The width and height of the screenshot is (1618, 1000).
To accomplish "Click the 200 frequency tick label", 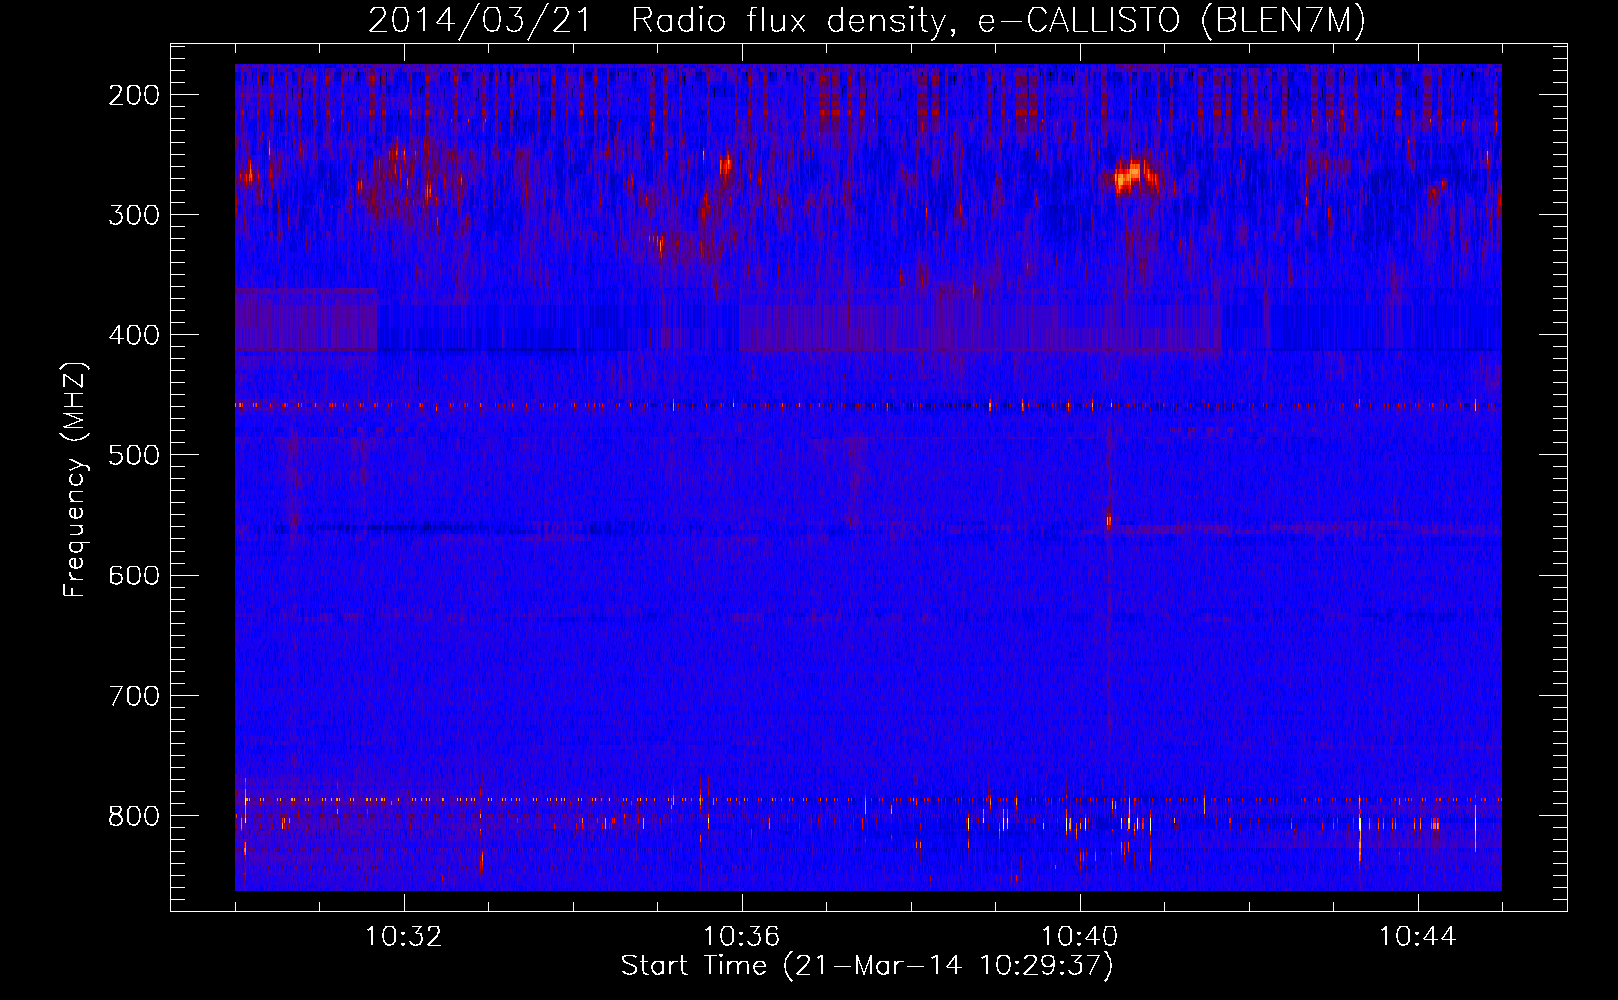I will pos(133,95).
